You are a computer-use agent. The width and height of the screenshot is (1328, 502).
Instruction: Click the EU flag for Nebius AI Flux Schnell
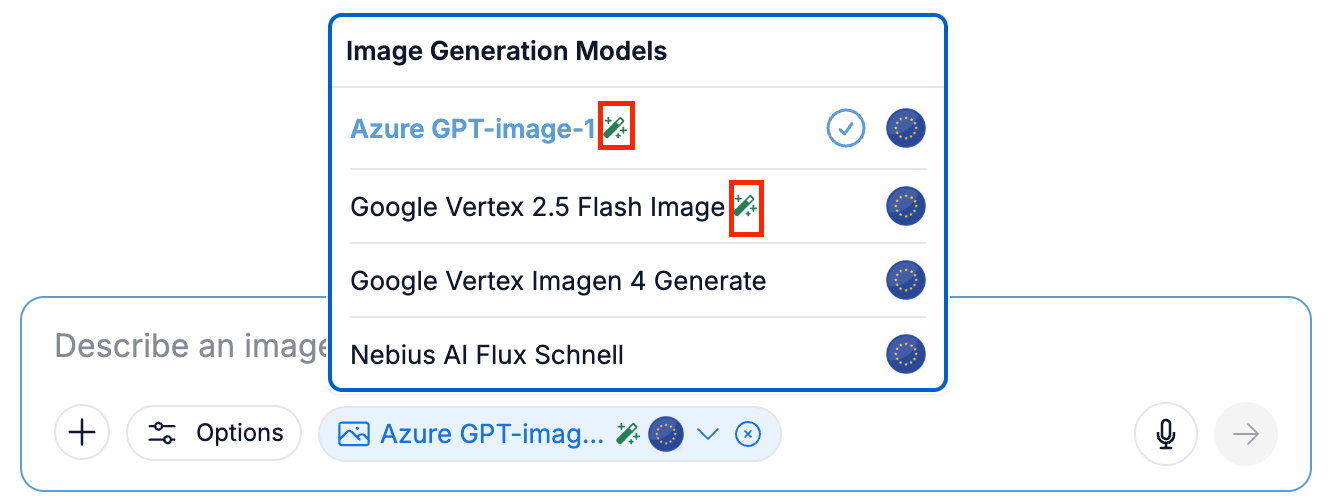point(906,354)
